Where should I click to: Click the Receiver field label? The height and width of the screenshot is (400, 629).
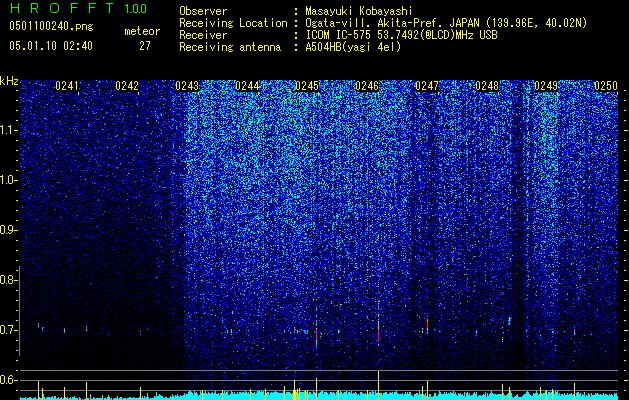pyautogui.click(x=203, y=35)
